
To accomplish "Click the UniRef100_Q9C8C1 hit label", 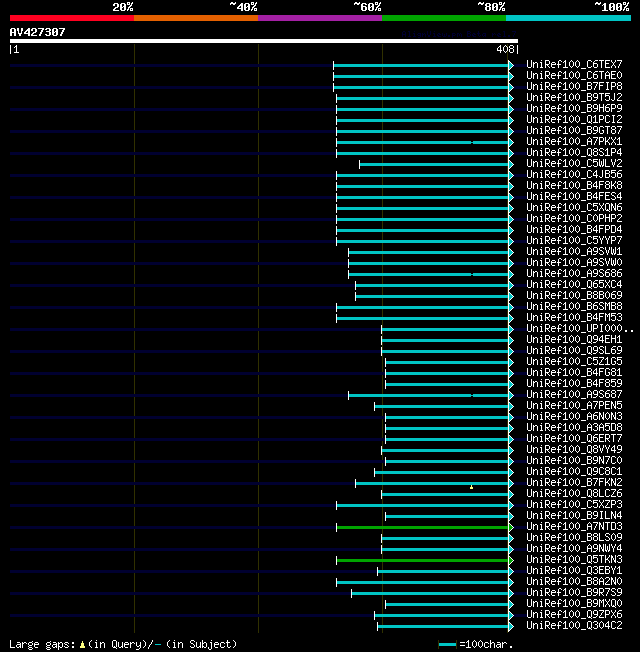I will 574,472.
